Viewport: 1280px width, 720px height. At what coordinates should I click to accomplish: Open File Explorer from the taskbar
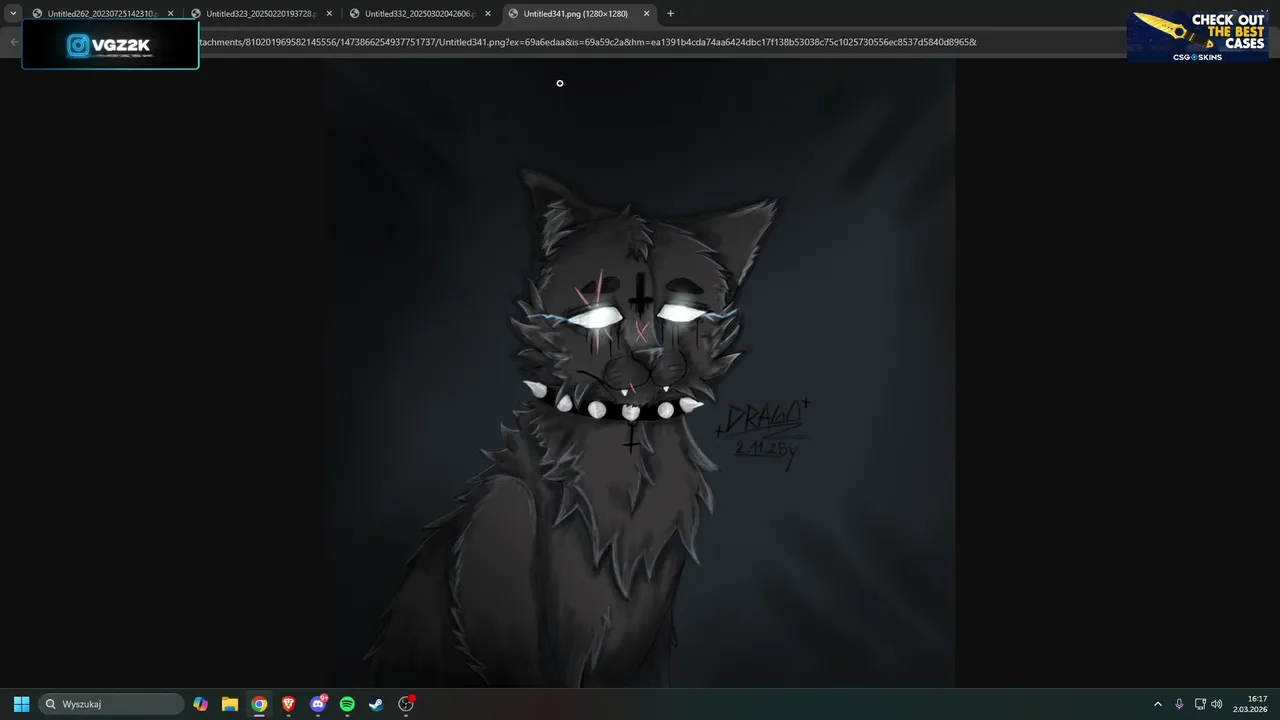coord(230,704)
